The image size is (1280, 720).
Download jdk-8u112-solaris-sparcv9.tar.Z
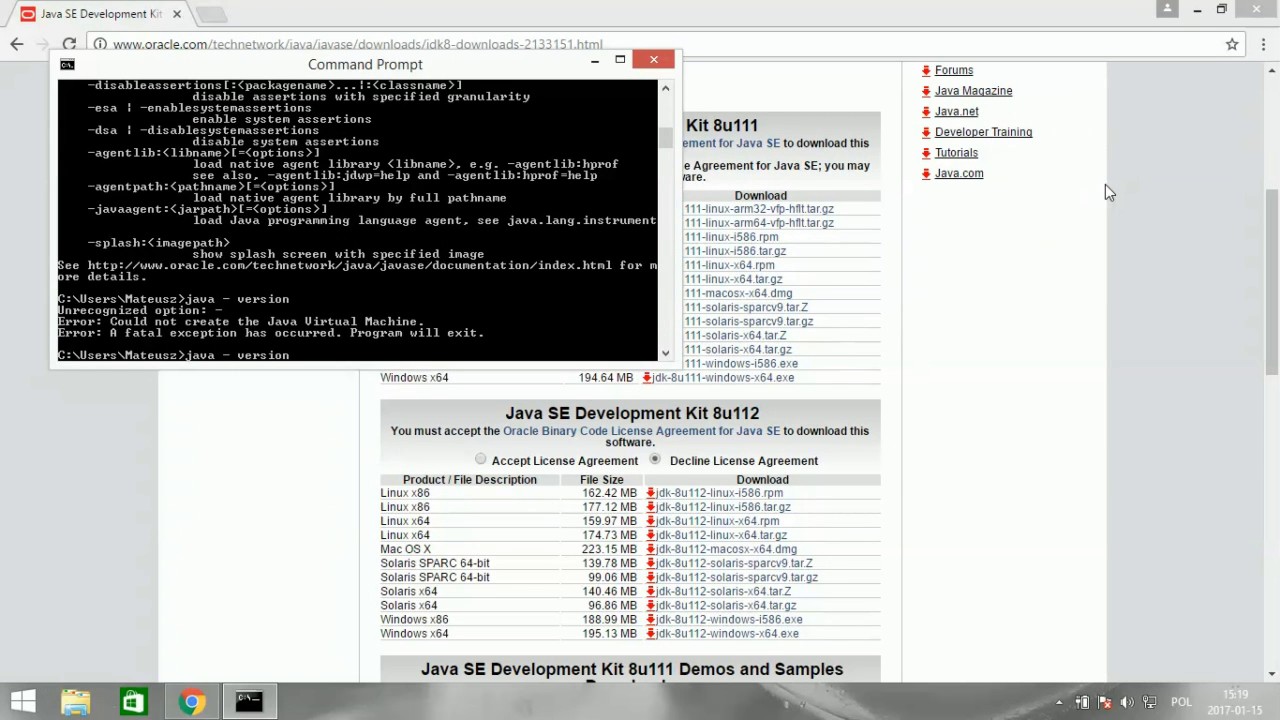click(735, 563)
